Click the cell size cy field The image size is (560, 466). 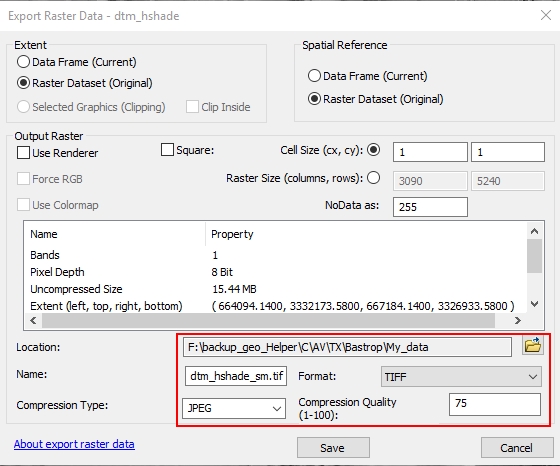(x=508, y=152)
